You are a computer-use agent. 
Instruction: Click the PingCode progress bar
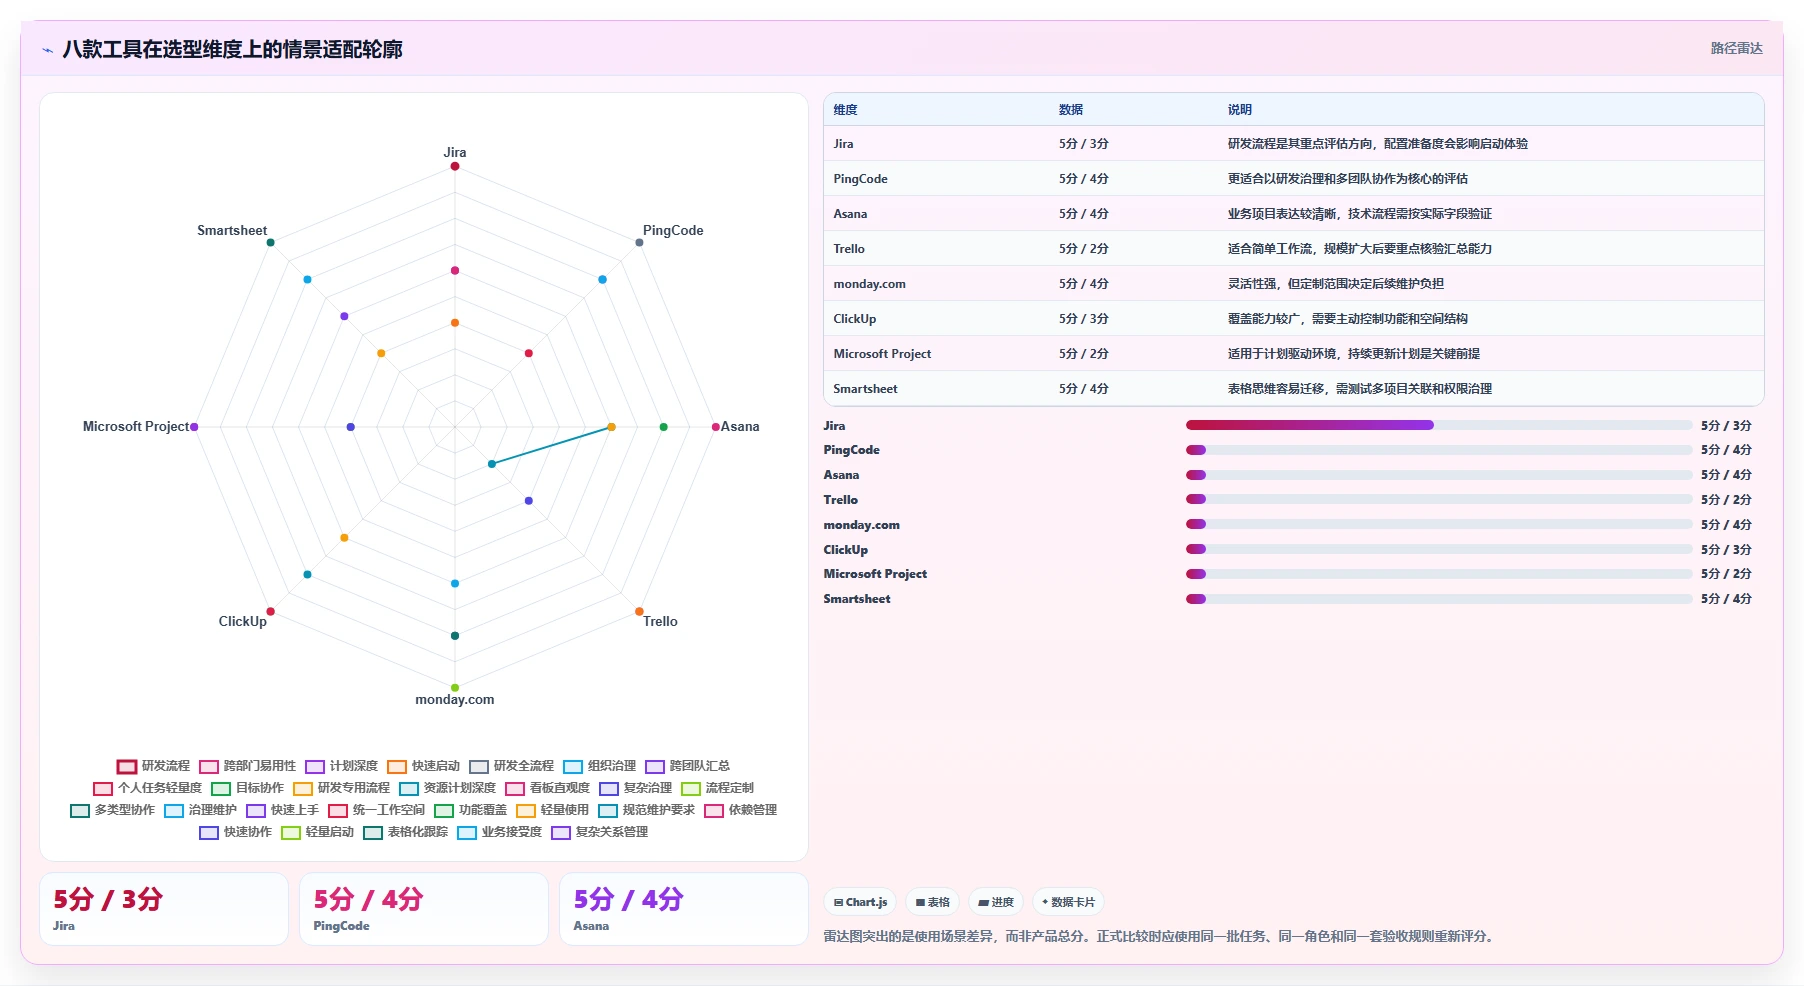click(x=1439, y=450)
